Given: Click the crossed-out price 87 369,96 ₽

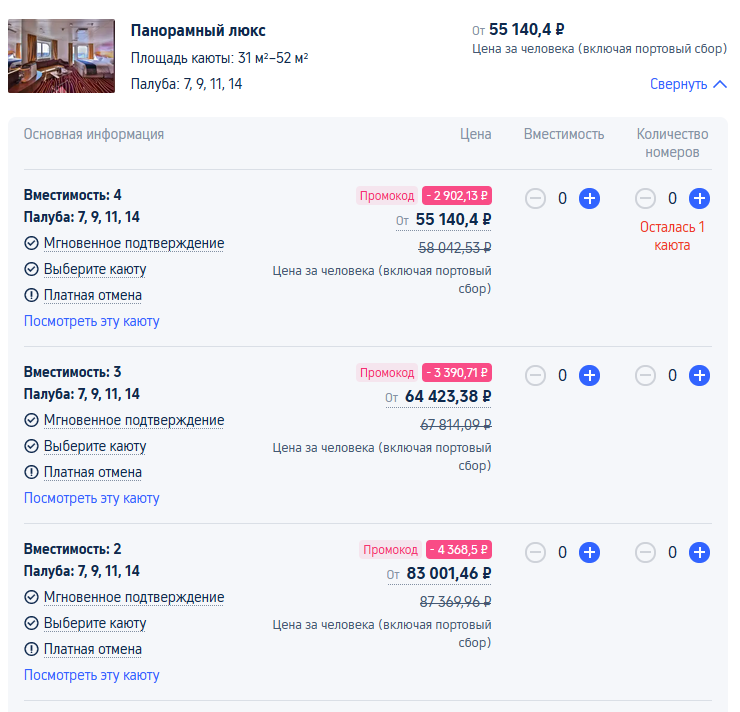Looking at the screenshot, I should [455, 602].
